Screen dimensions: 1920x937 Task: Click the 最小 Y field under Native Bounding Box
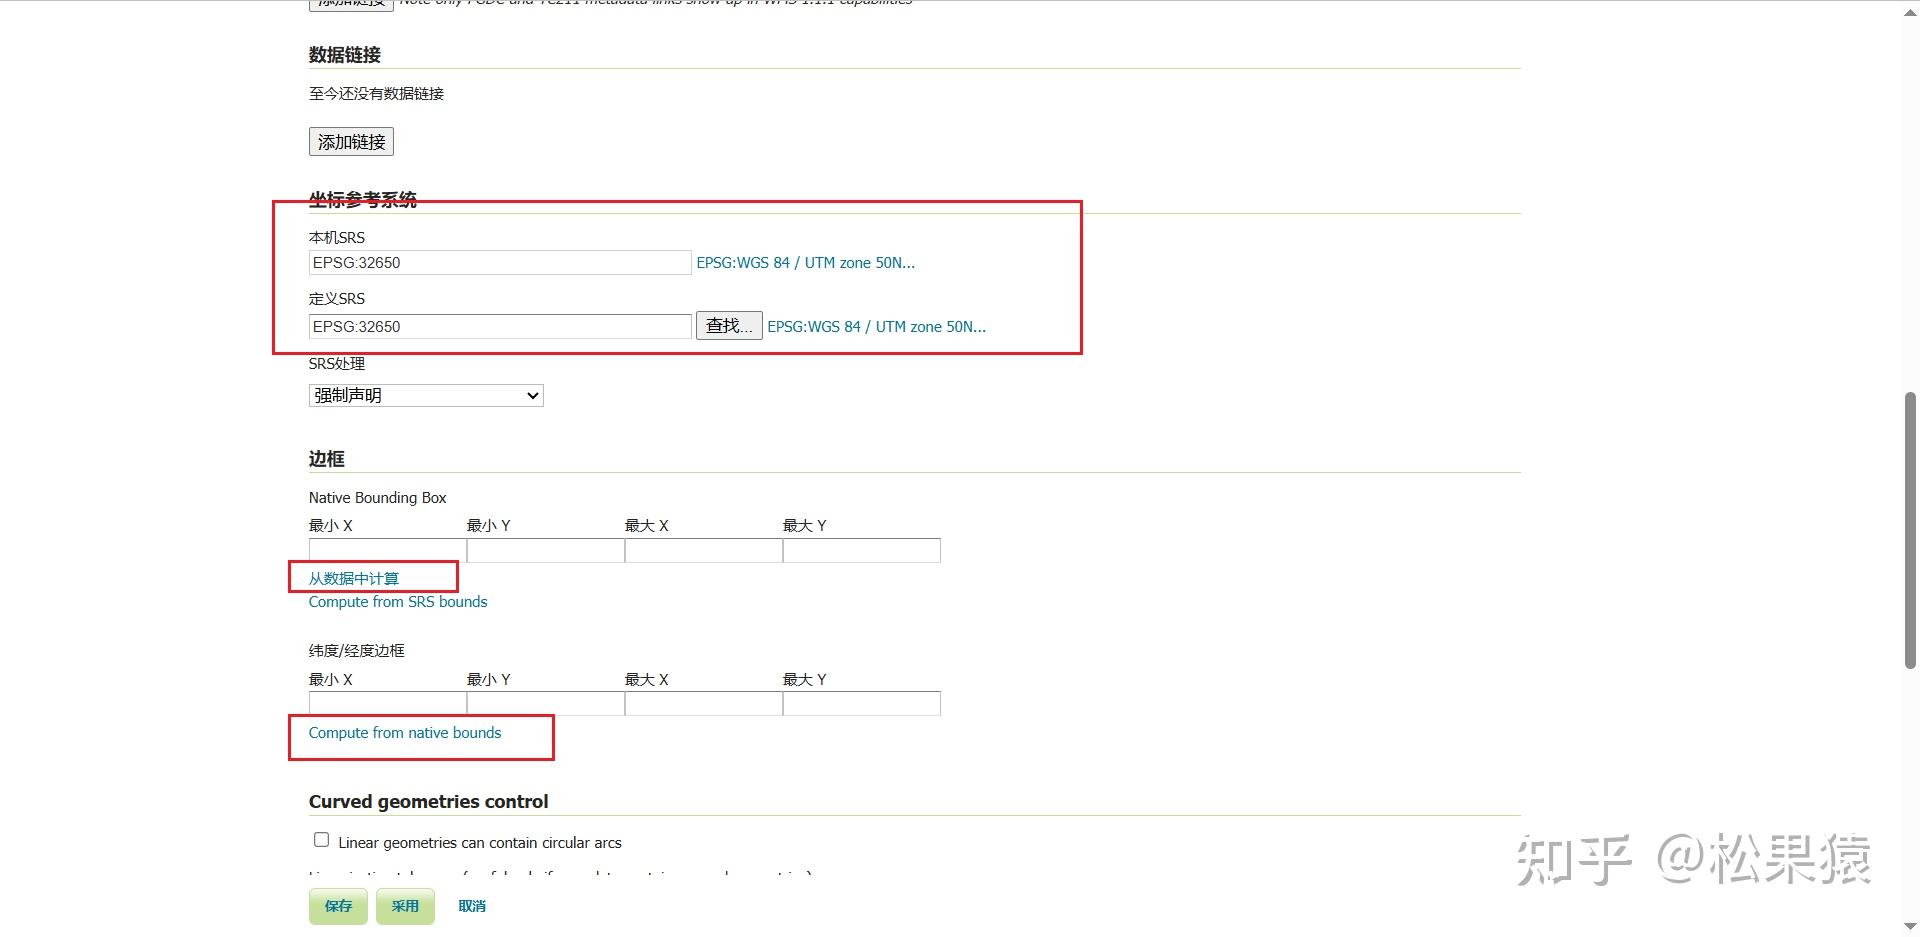coord(544,550)
